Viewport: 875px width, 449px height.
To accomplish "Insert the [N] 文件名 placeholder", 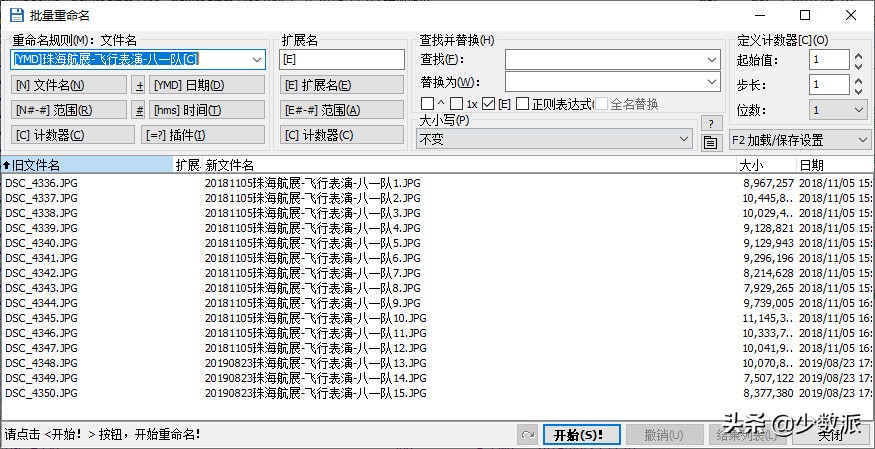I will tap(69, 85).
